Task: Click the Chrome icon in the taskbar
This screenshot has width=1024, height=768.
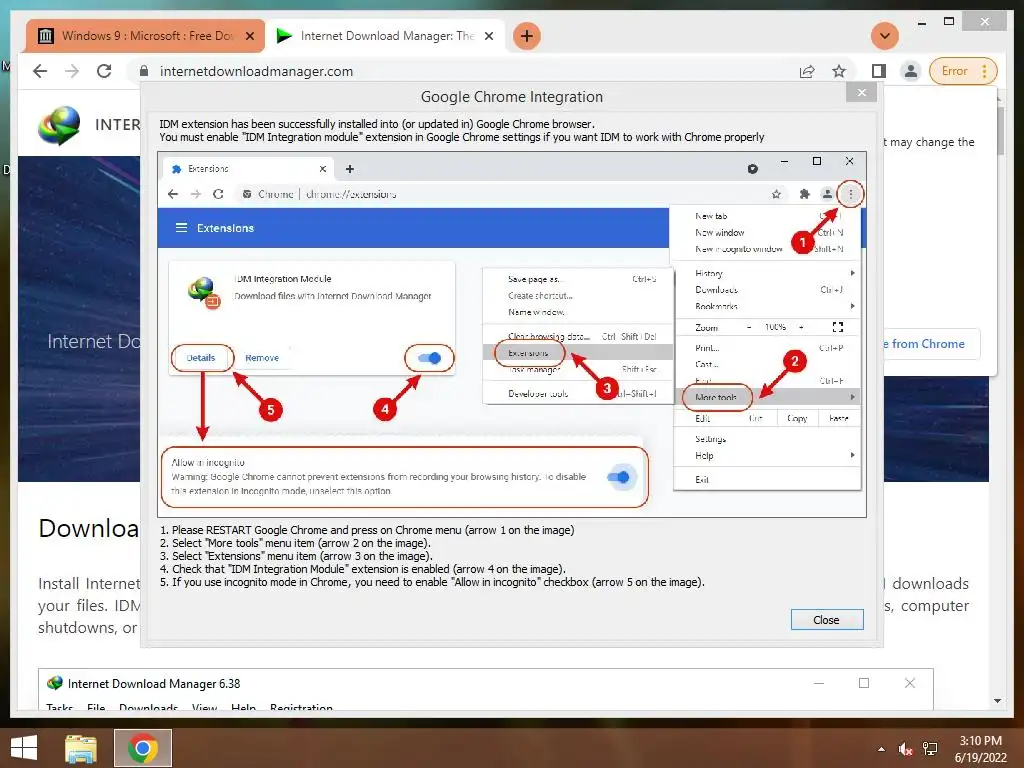Action: 143,748
